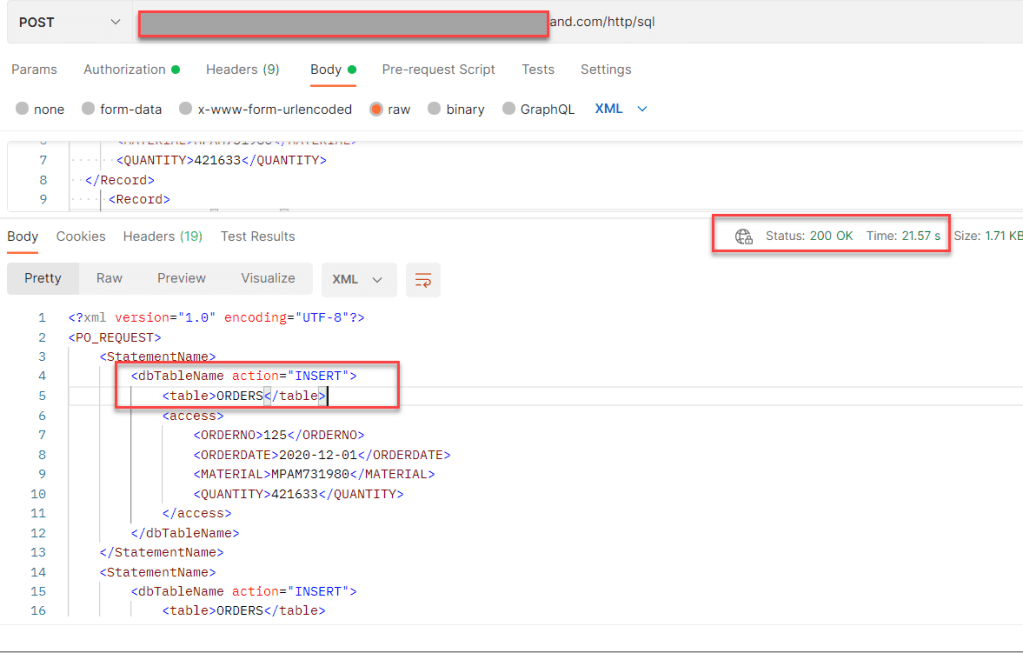Select the binary body radio button
The image size is (1023, 653).
435,109
